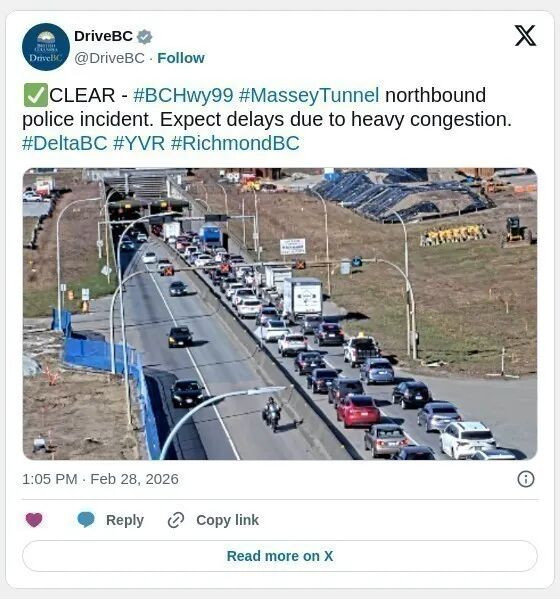
Task: Click the 1:05 PM Feb 28 timestamp
Action: tap(100, 479)
